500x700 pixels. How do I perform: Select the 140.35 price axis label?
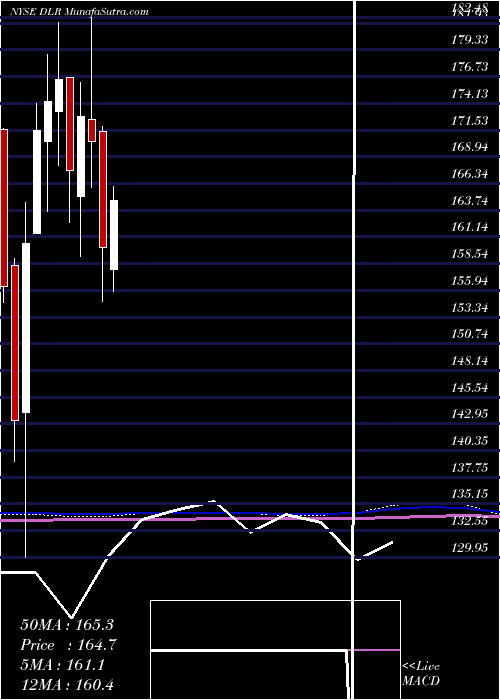pyautogui.click(x=468, y=441)
